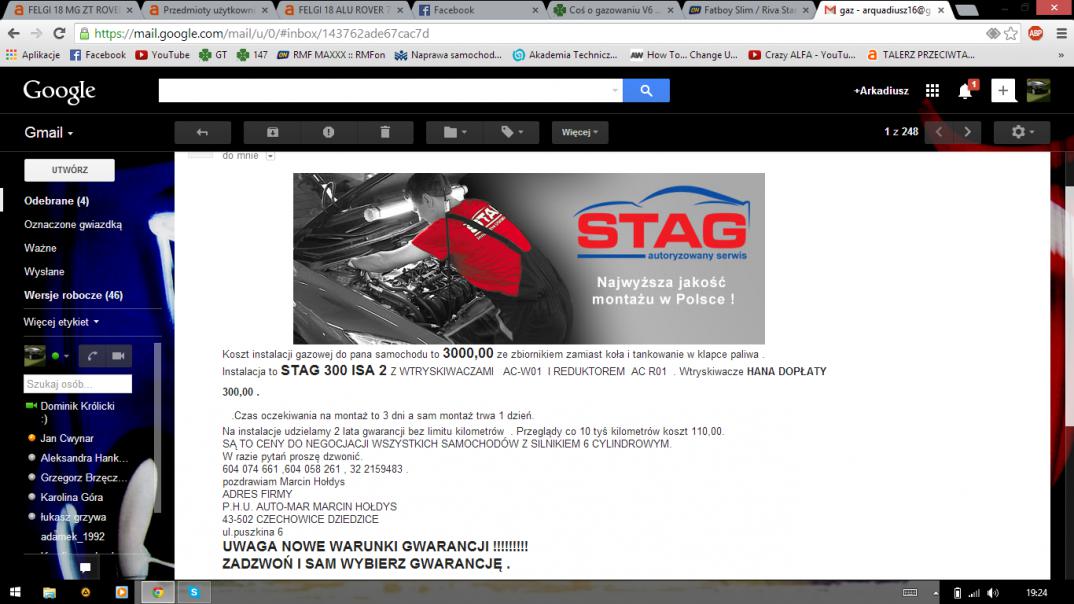Open Google notifications bell
The image size is (1074, 604).
[x=966, y=90]
